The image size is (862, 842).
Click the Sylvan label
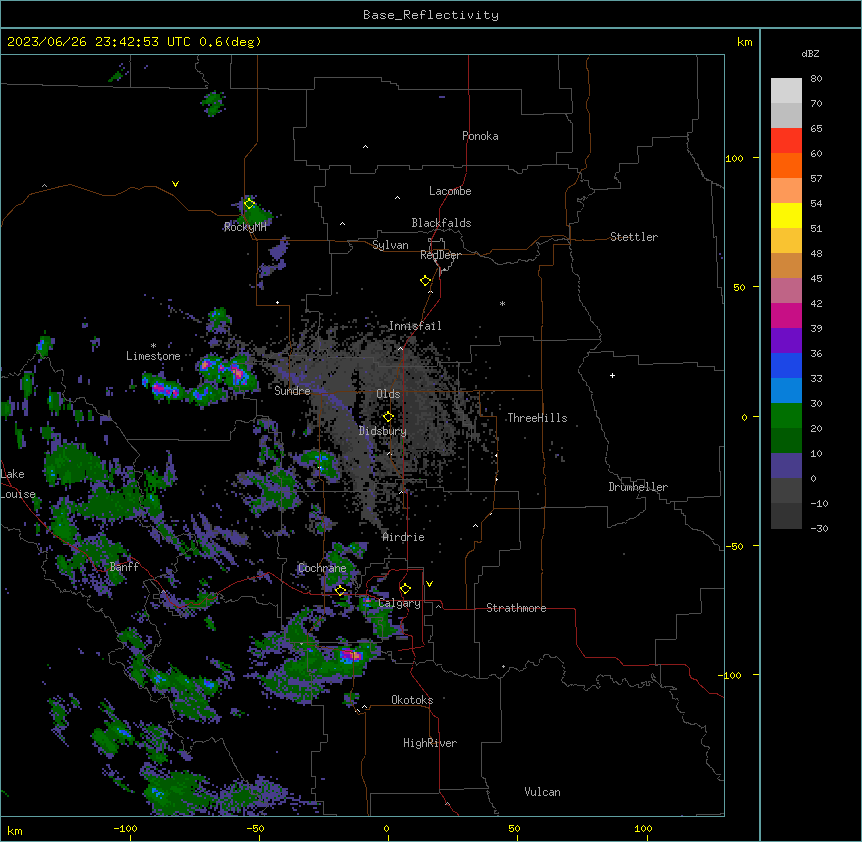[x=390, y=245]
